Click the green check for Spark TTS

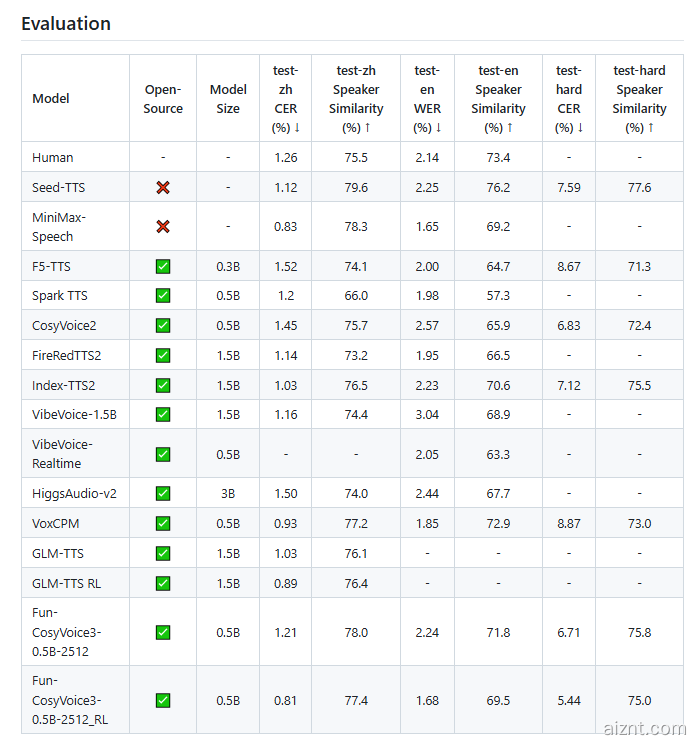coord(163,296)
